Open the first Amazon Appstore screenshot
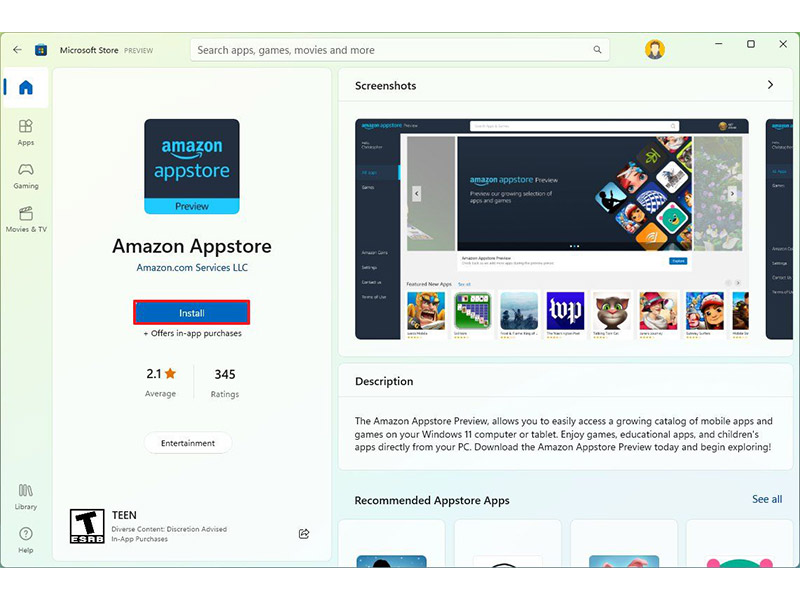 (x=552, y=229)
